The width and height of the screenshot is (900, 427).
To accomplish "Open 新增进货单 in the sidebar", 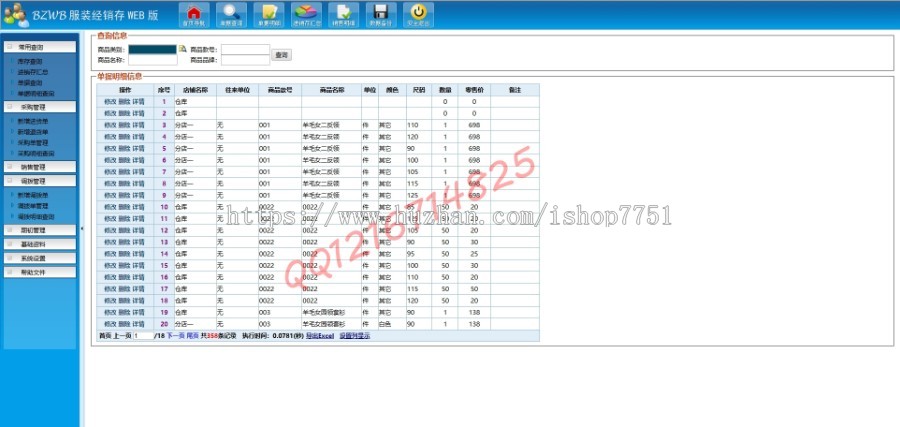I will (33, 121).
